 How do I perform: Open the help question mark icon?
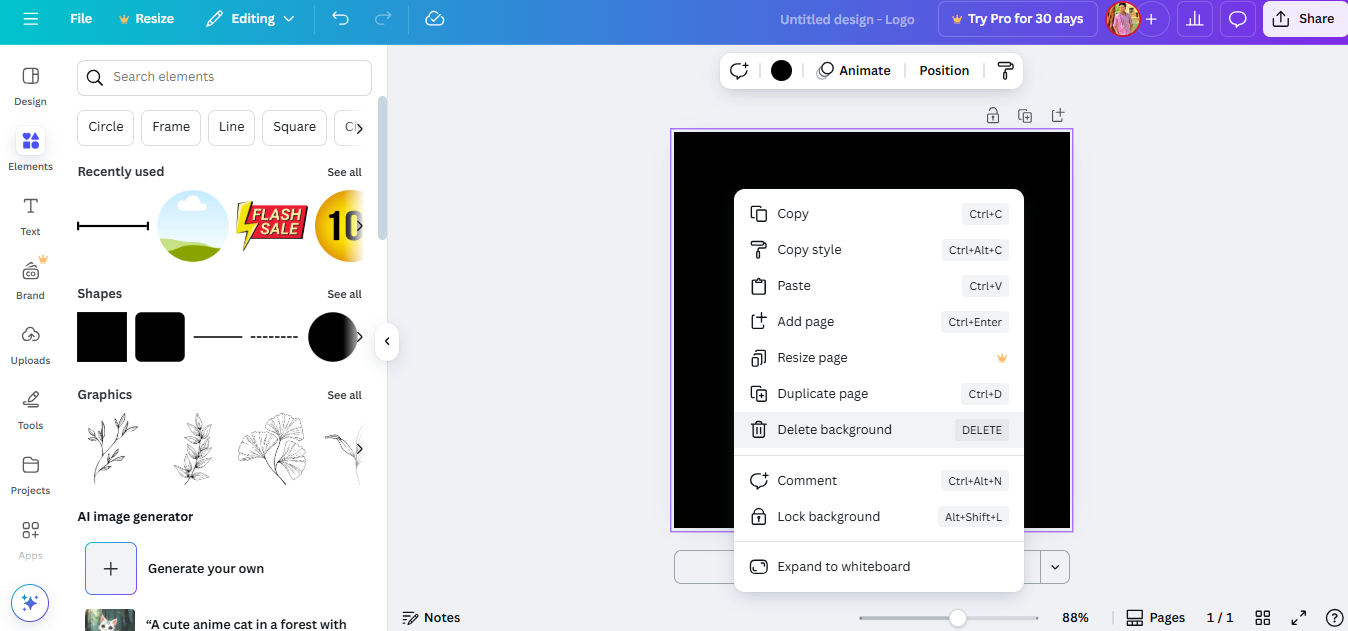click(1334, 617)
